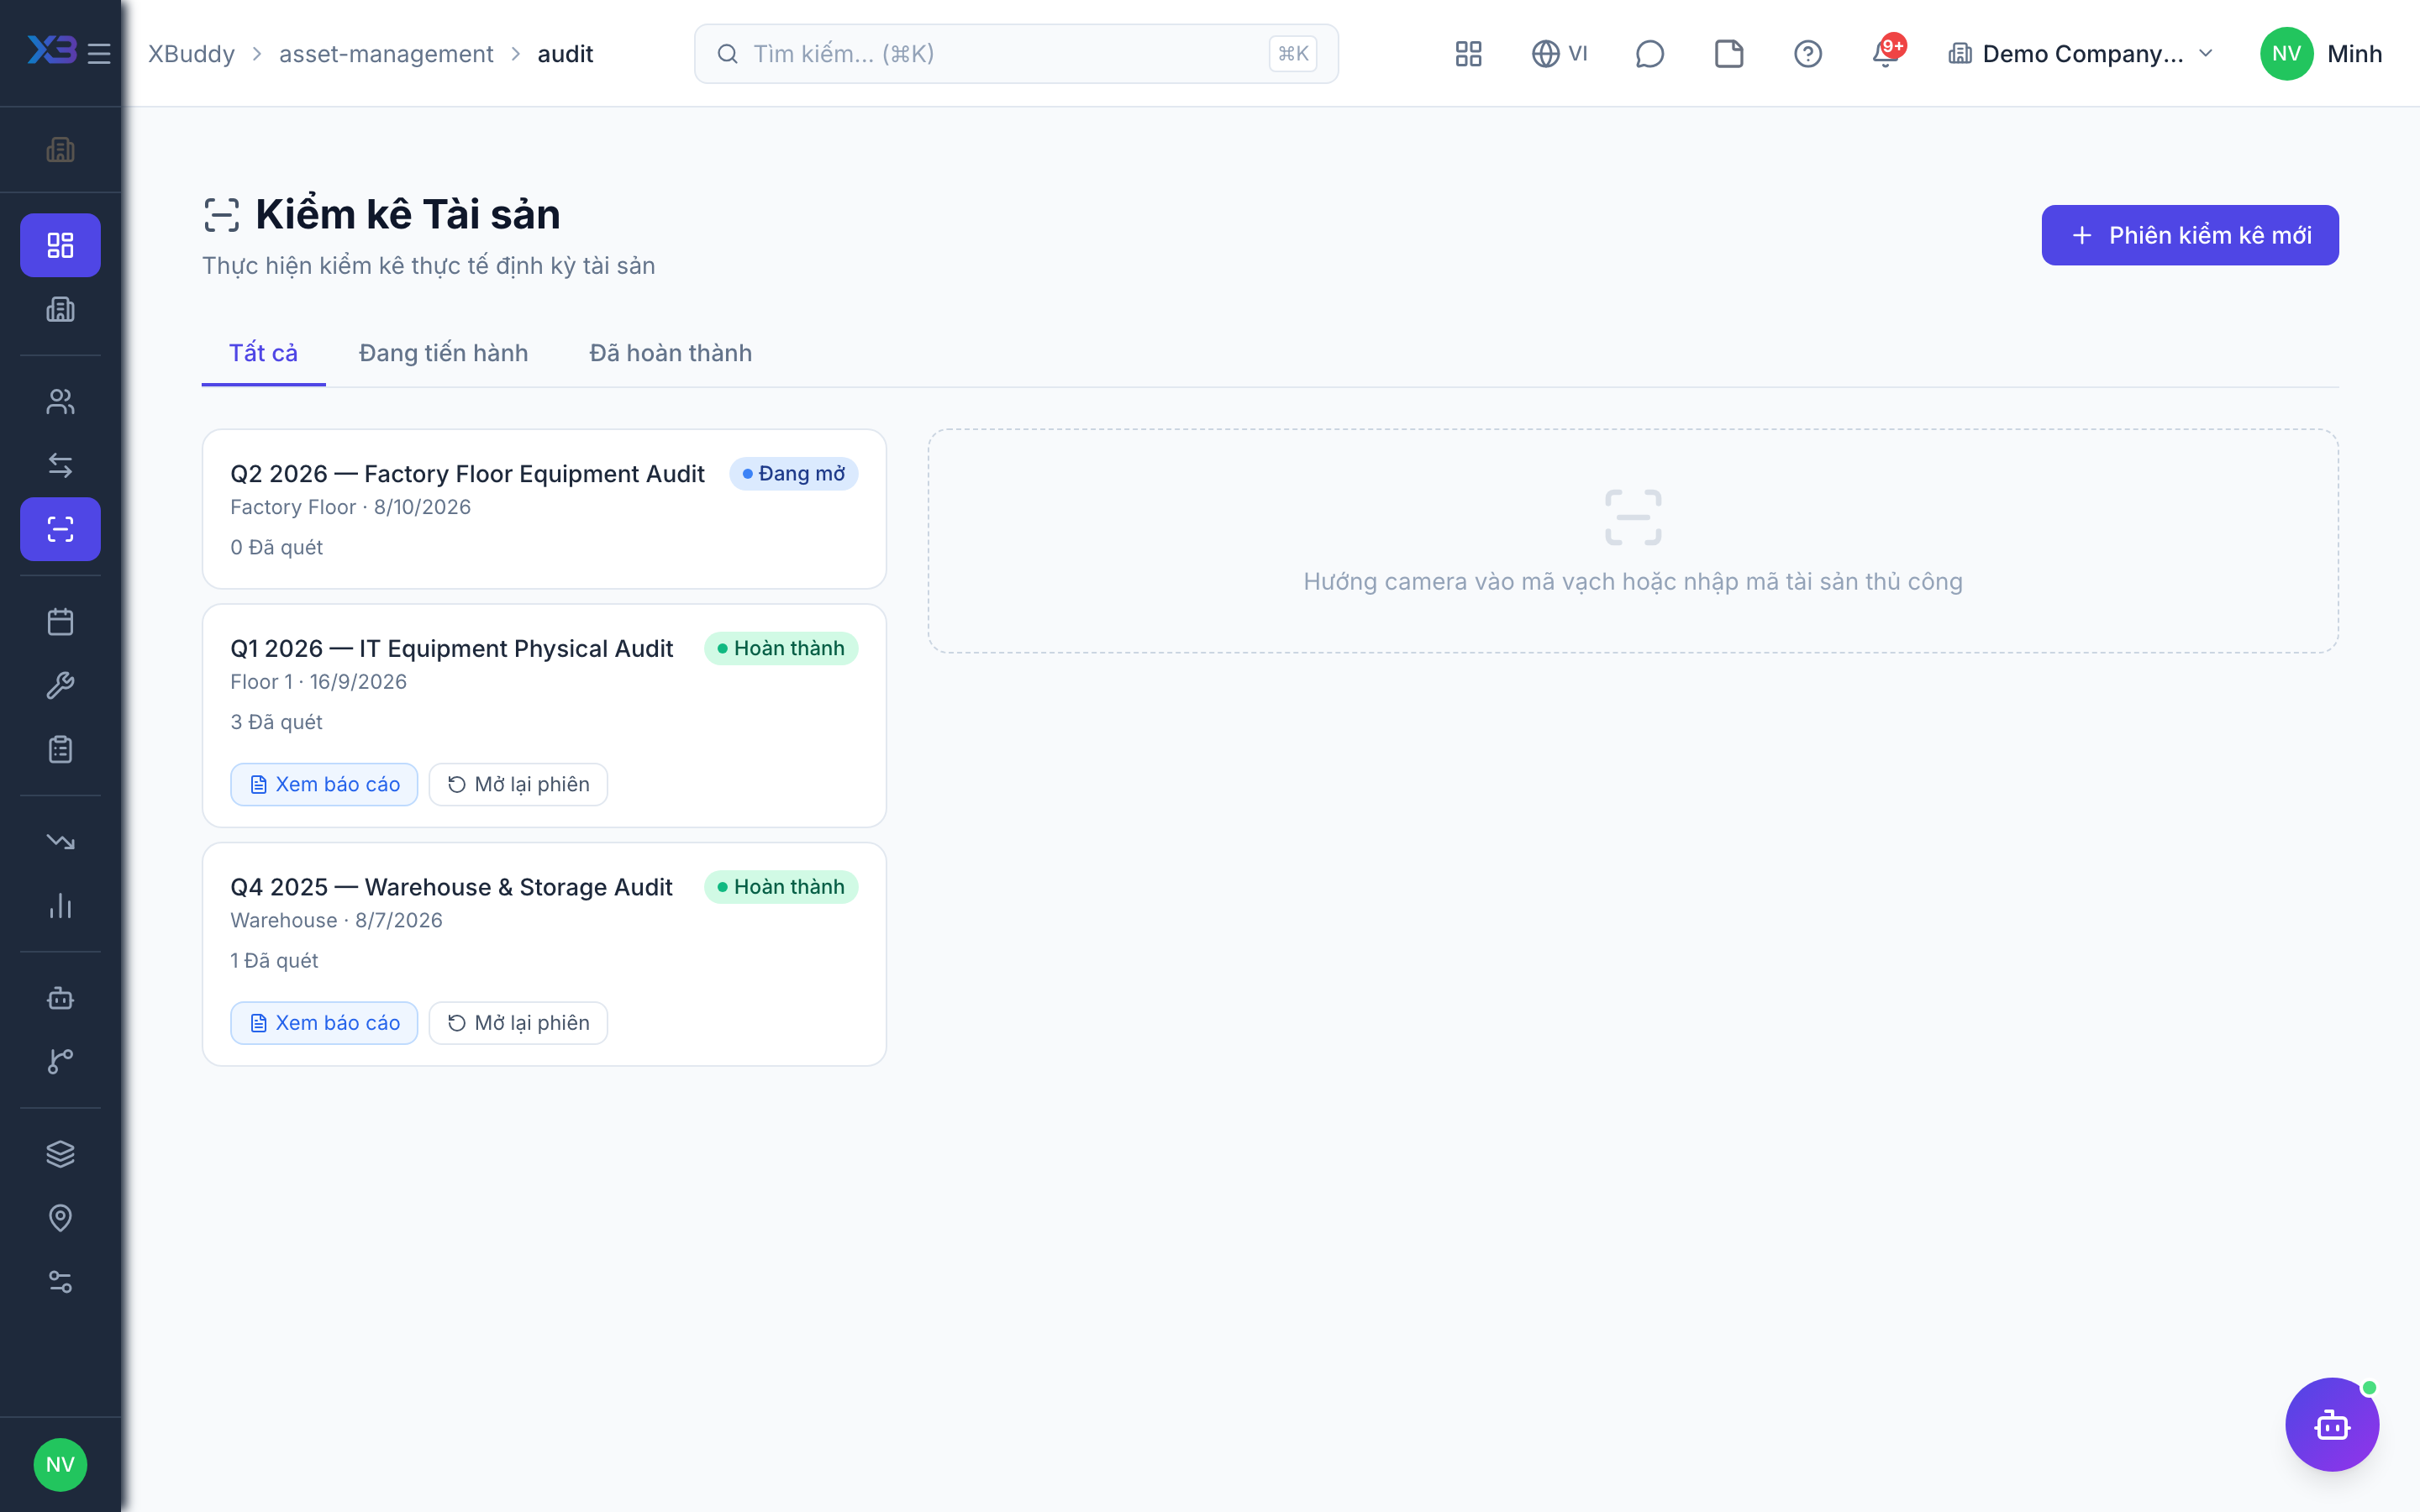2420x1512 pixels.
Task: Reopen the Q4 2025 Warehouse audit session
Action: point(518,1022)
